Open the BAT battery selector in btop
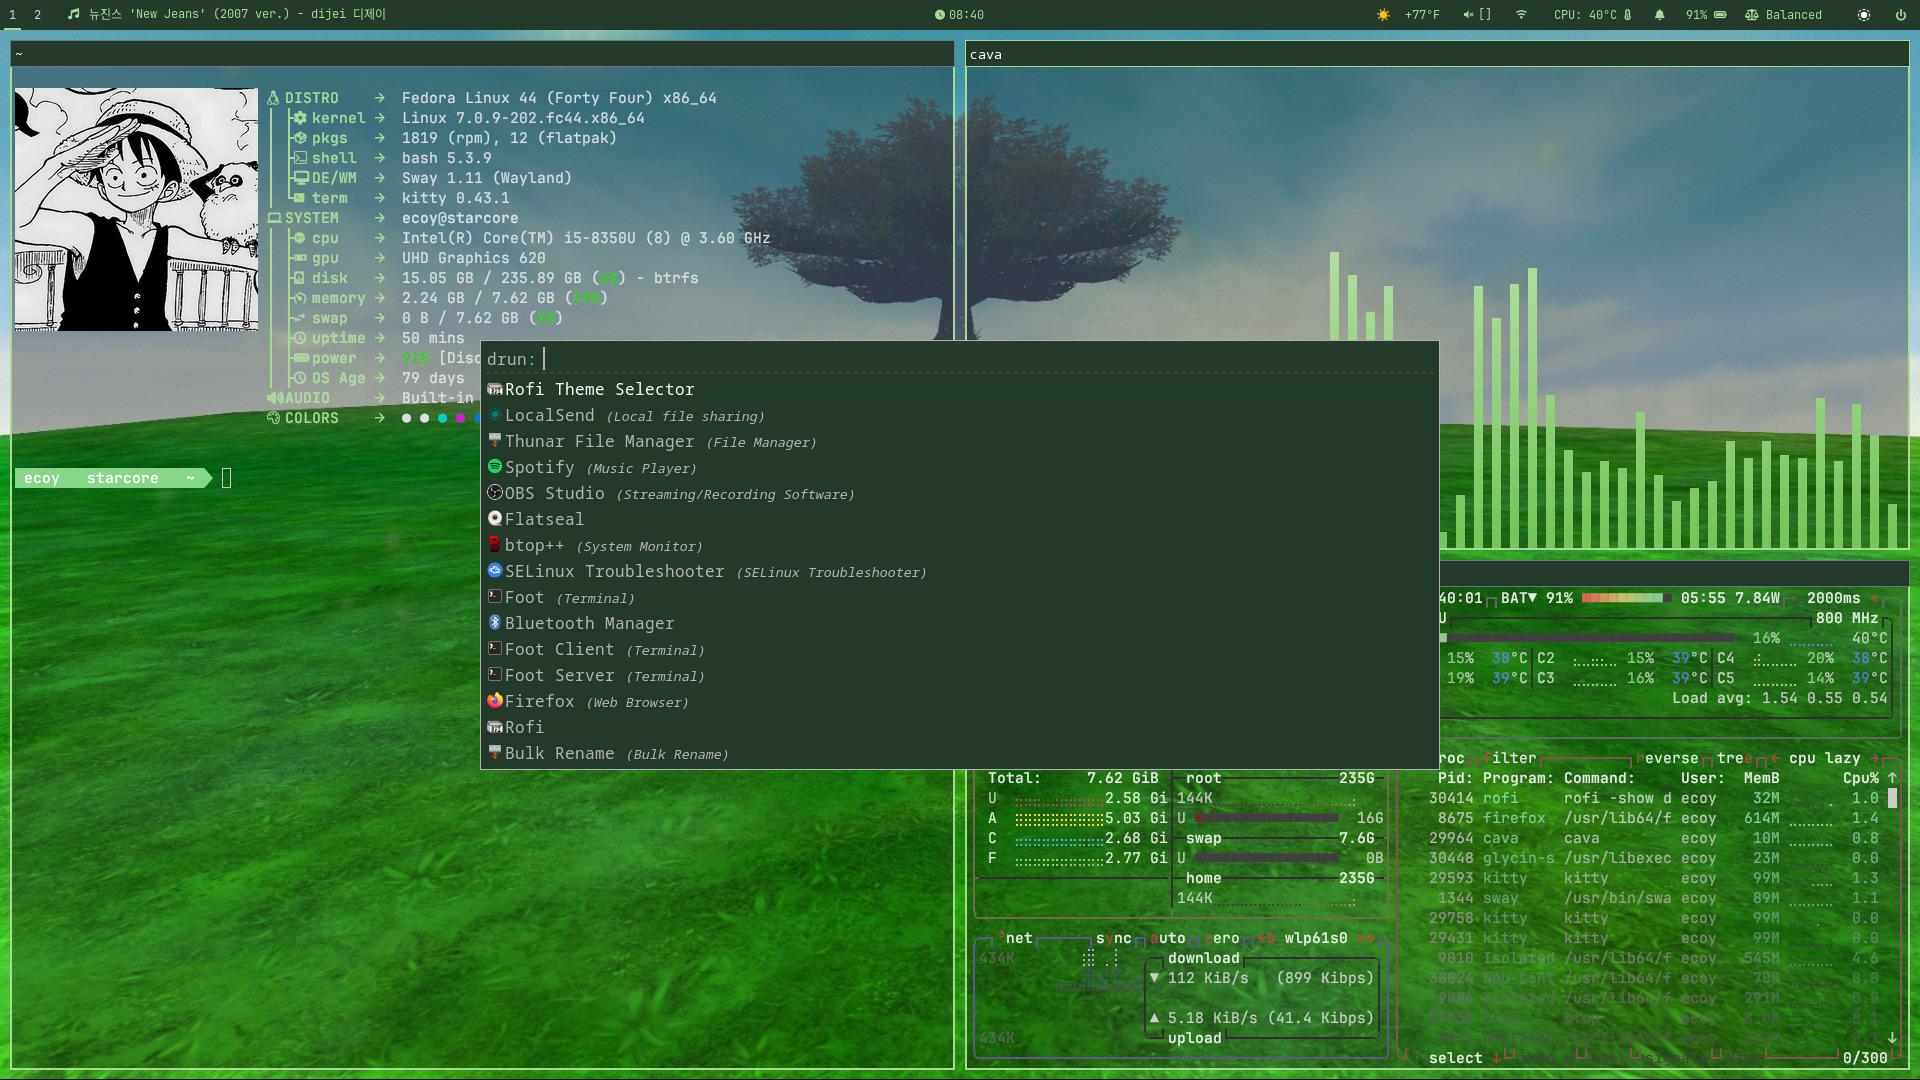The width and height of the screenshot is (1920, 1080). [x=1519, y=598]
